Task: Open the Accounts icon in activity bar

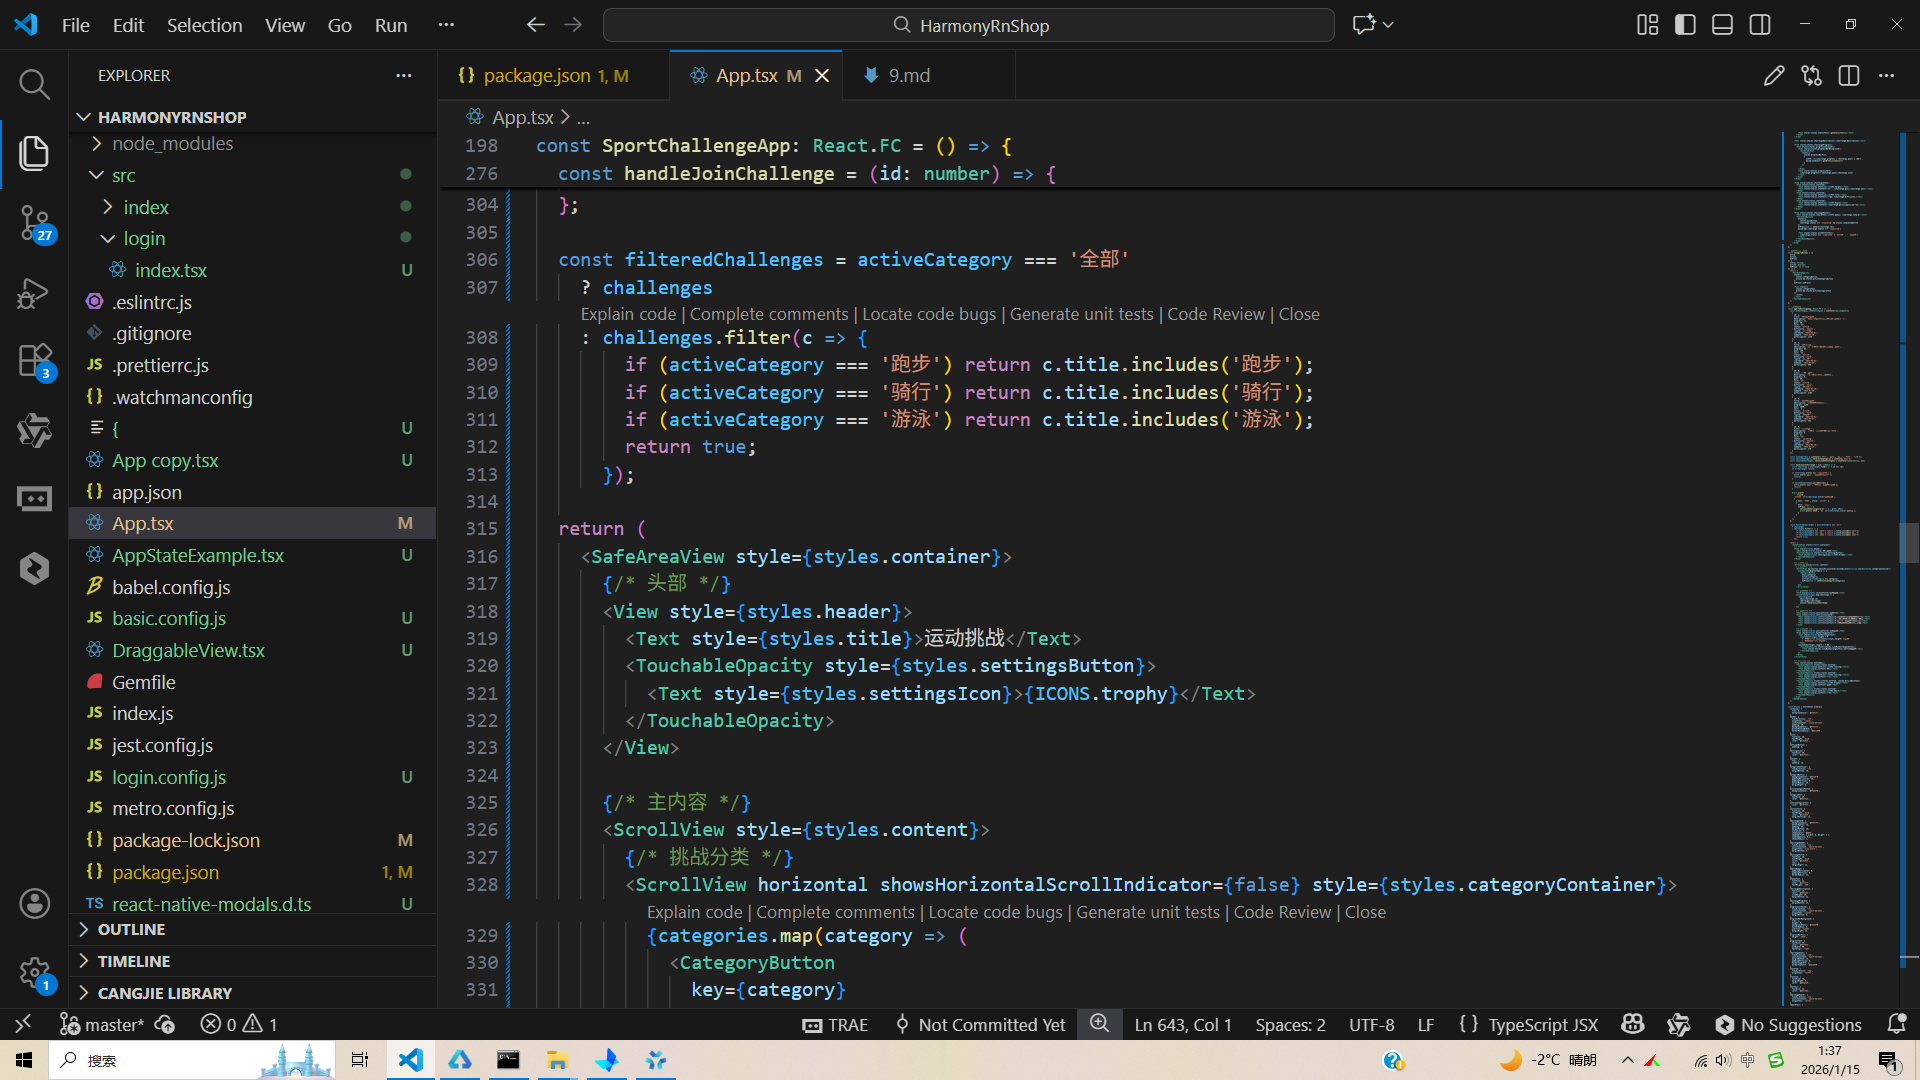Action: coord(34,904)
